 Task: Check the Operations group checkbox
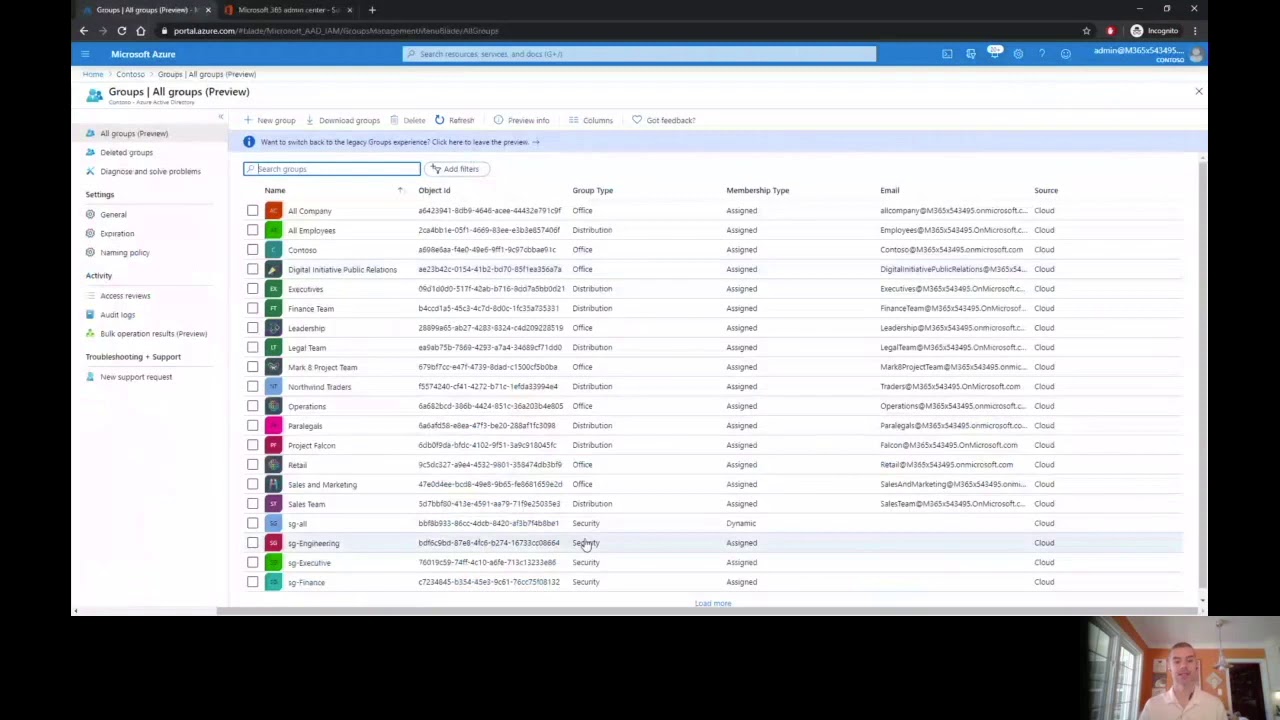pyautogui.click(x=252, y=406)
